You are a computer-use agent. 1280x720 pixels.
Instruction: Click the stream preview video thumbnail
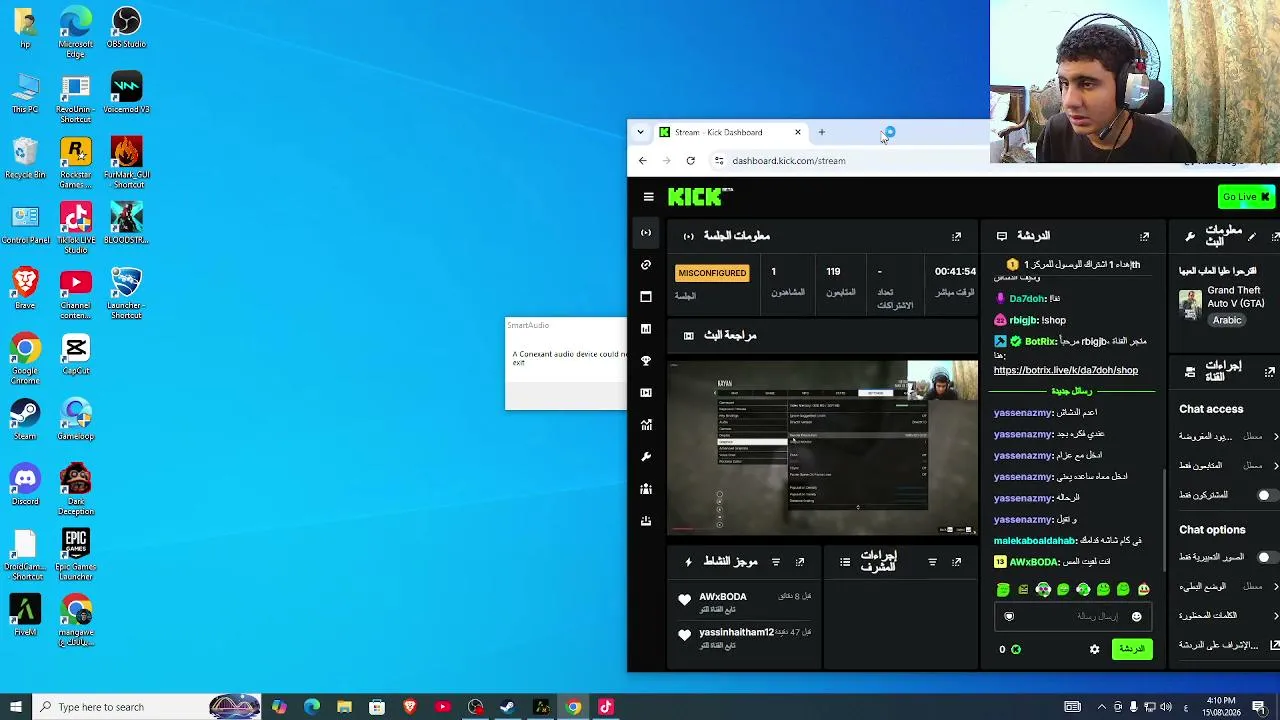pyautogui.click(x=823, y=449)
